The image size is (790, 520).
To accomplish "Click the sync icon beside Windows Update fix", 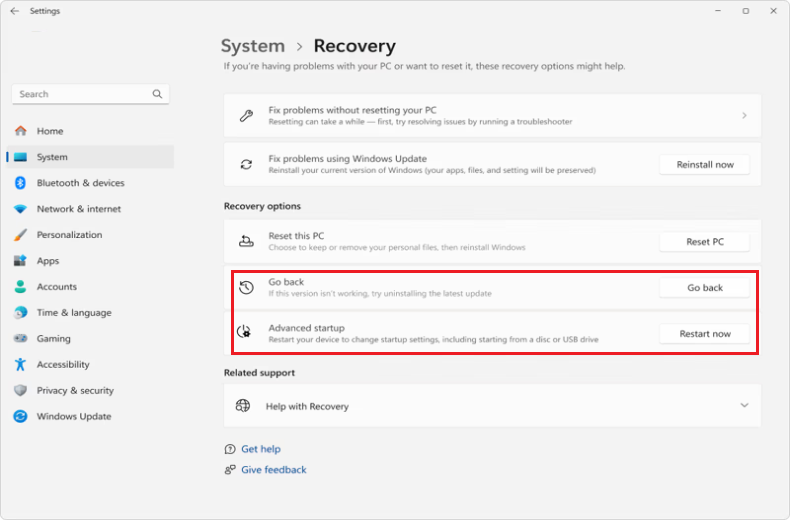I will 246,164.
